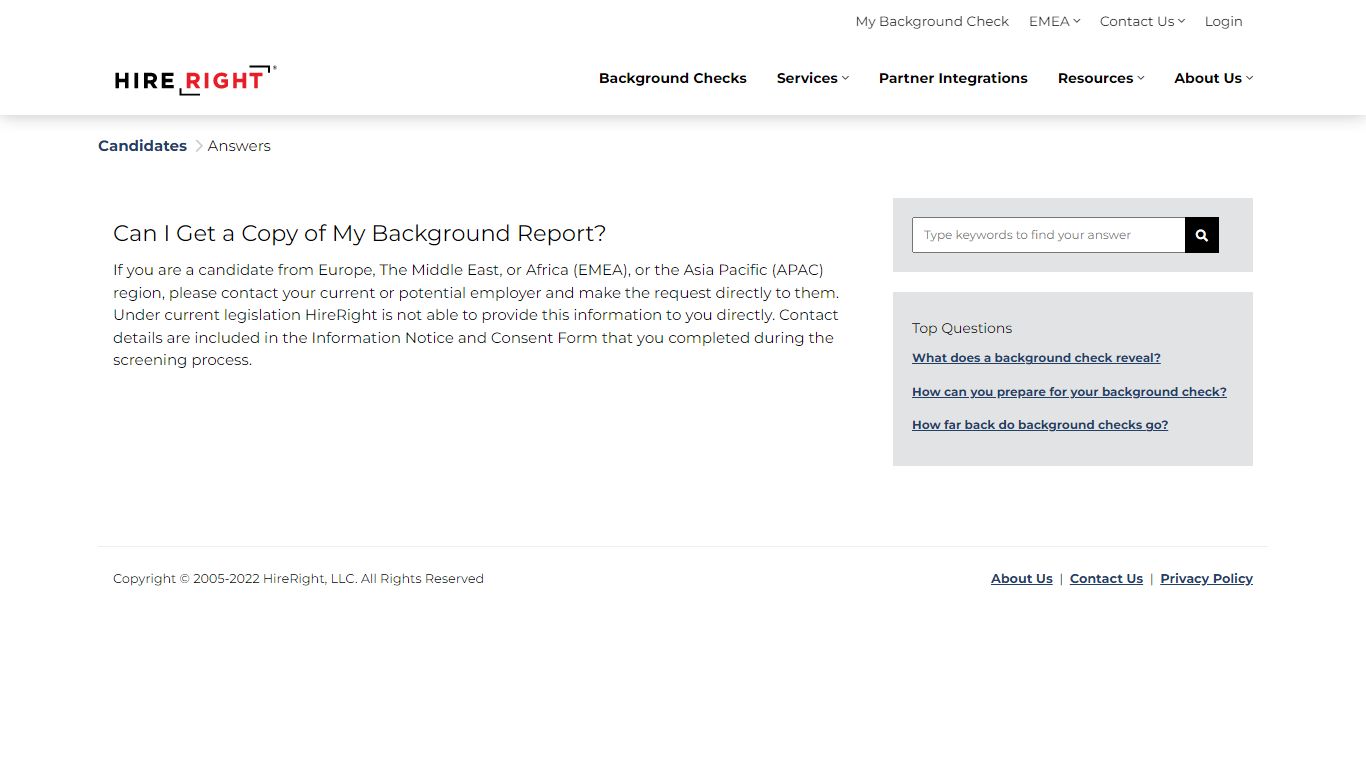The image size is (1366, 768).
Task: Open 'How can you prepare for your background check?'
Action: 1069,392
